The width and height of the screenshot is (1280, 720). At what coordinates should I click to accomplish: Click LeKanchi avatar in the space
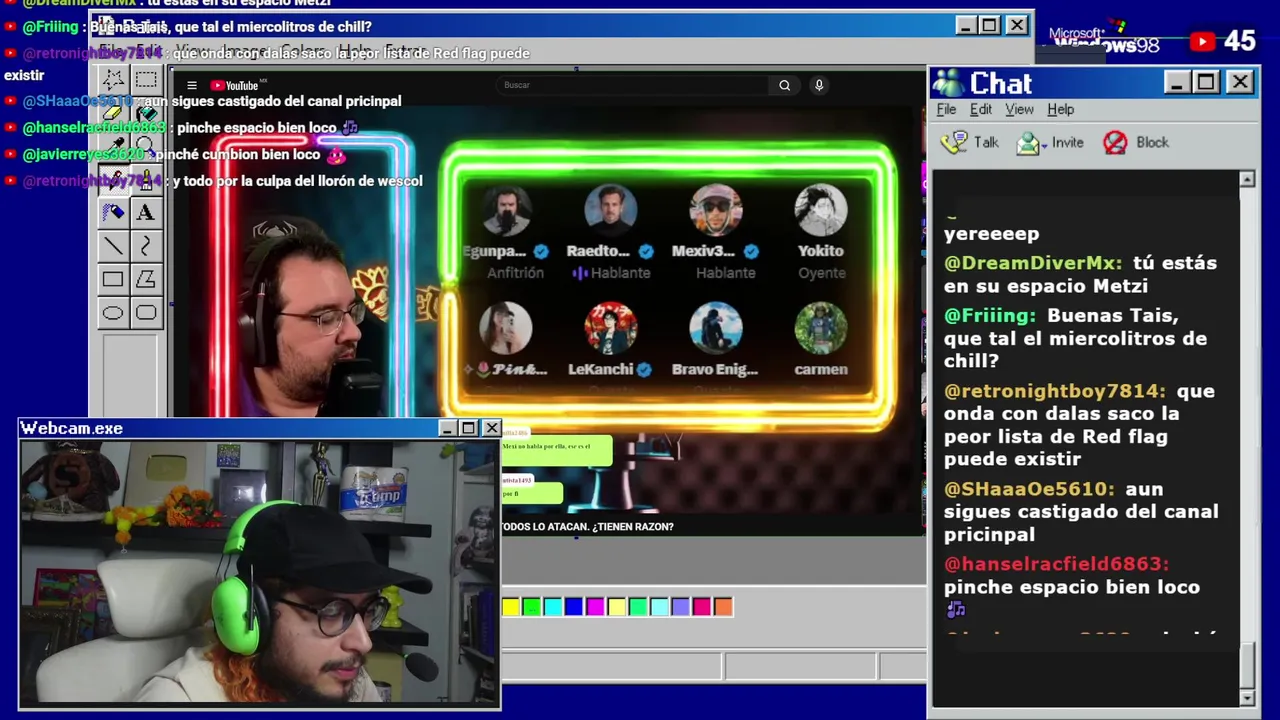(611, 328)
